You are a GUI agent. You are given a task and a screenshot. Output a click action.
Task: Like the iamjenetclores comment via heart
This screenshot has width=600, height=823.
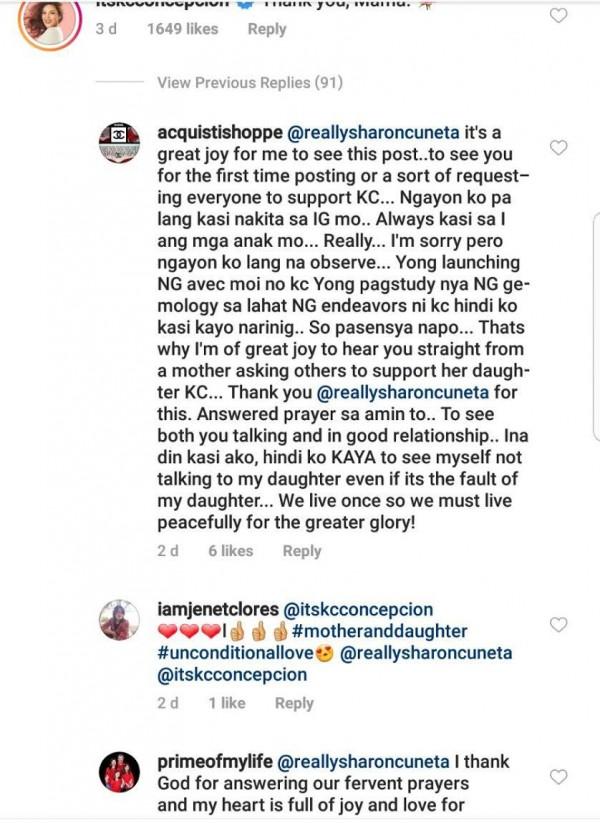click(558, 624)
